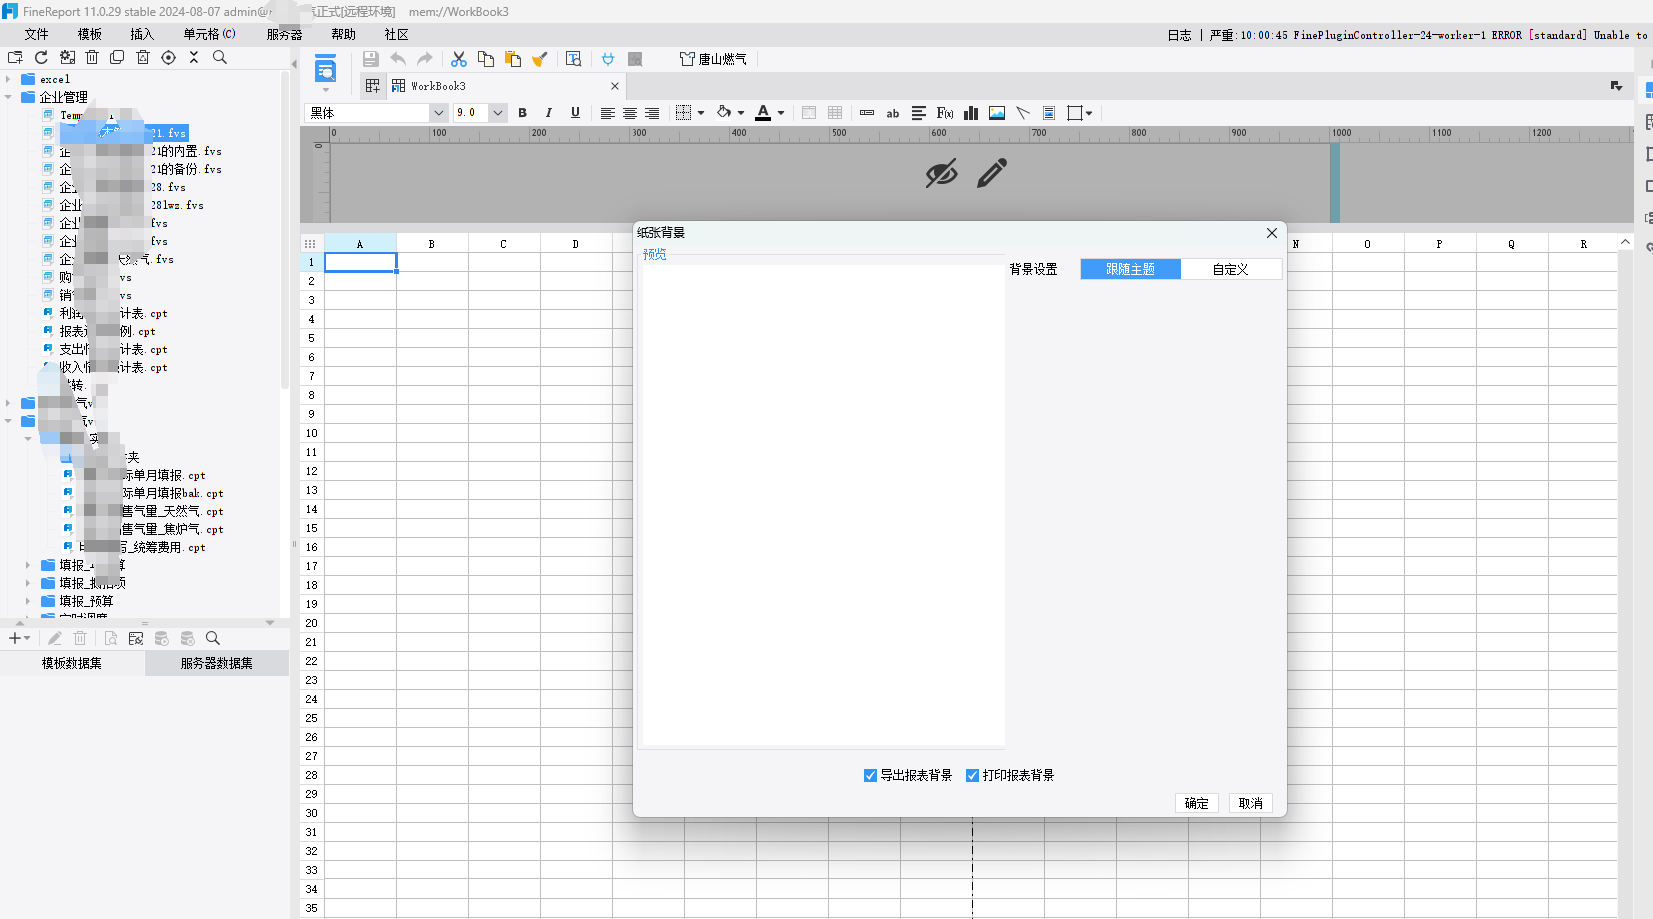Click the new folder icon in file tree toolbar
Image resolution: width=1653 pixels, height=919 pixels.
coord(15,58)
